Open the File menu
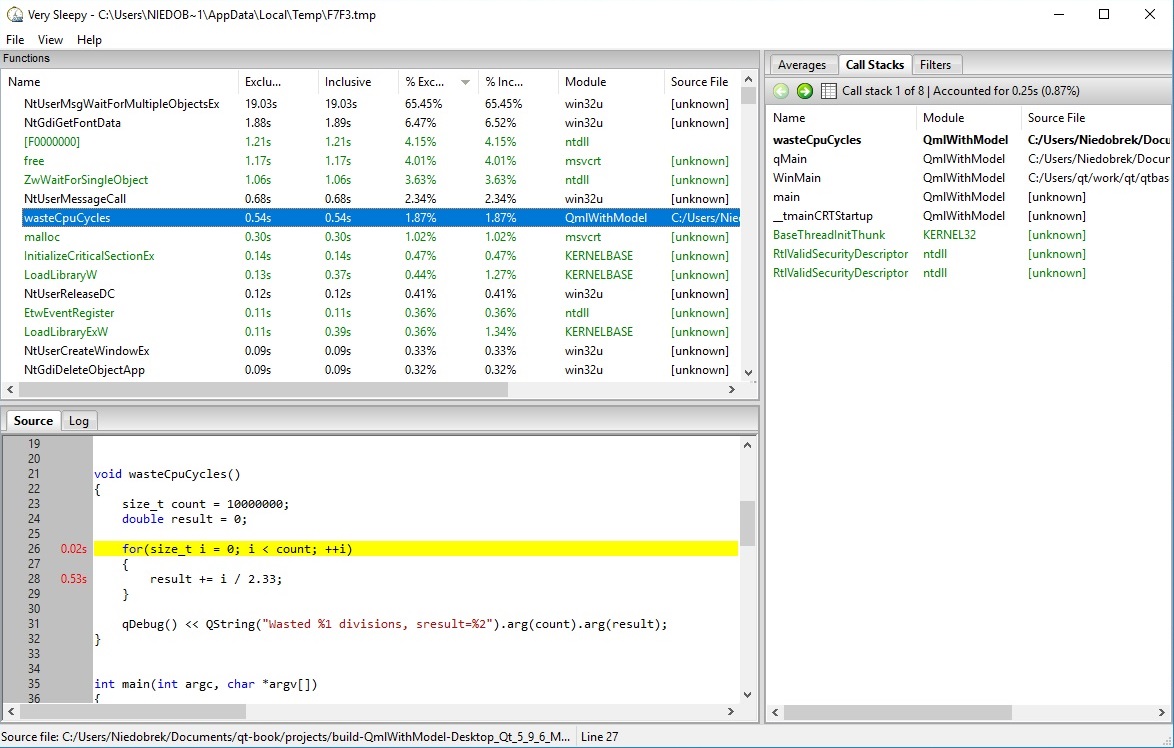The image size is (1174, 748). (15, 40)
